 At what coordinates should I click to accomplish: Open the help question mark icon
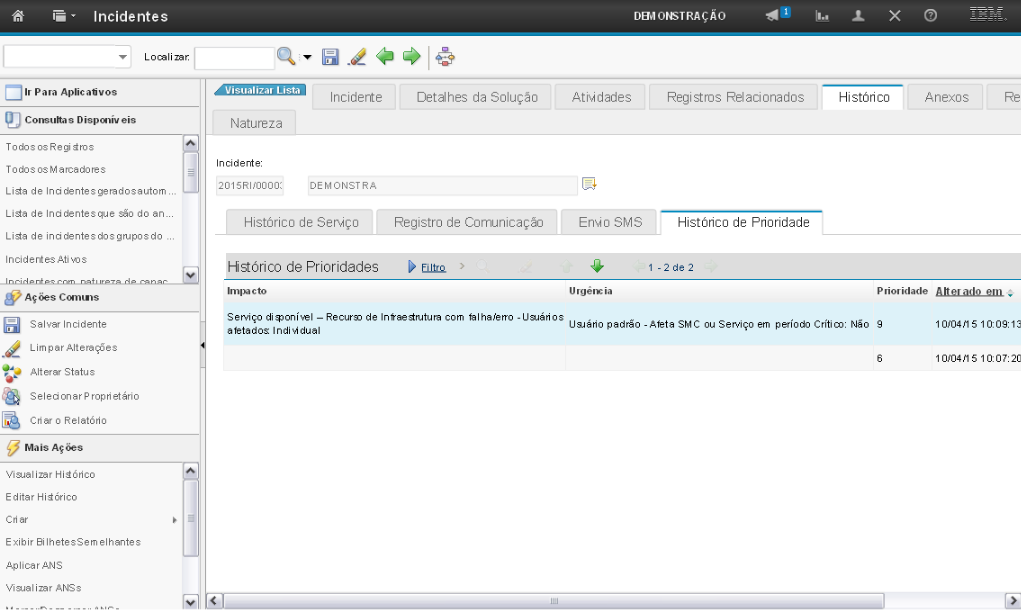click(x=930, y=16)
